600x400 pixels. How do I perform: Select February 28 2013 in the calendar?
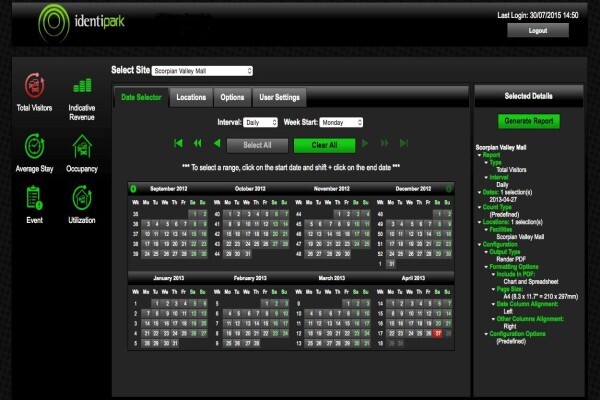(256, 343)
